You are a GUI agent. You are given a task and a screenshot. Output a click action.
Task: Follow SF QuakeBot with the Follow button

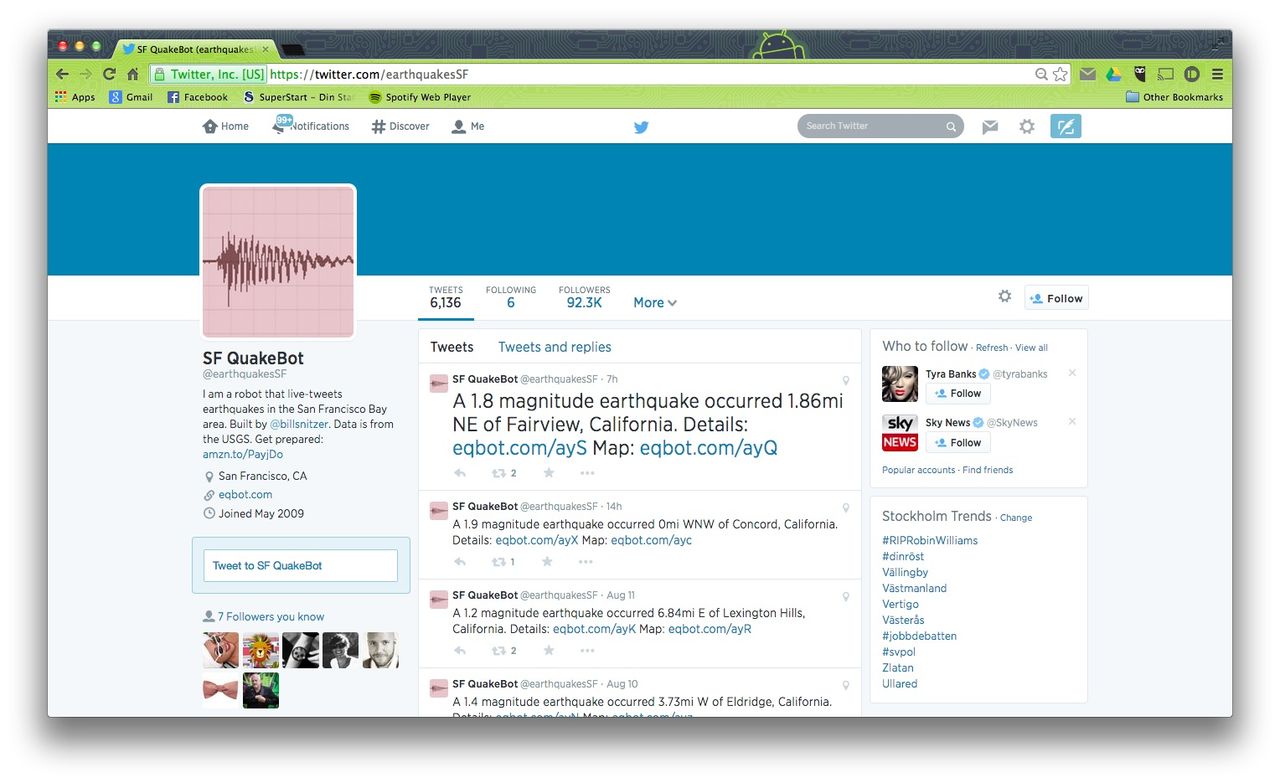(x=1056, y=298)
